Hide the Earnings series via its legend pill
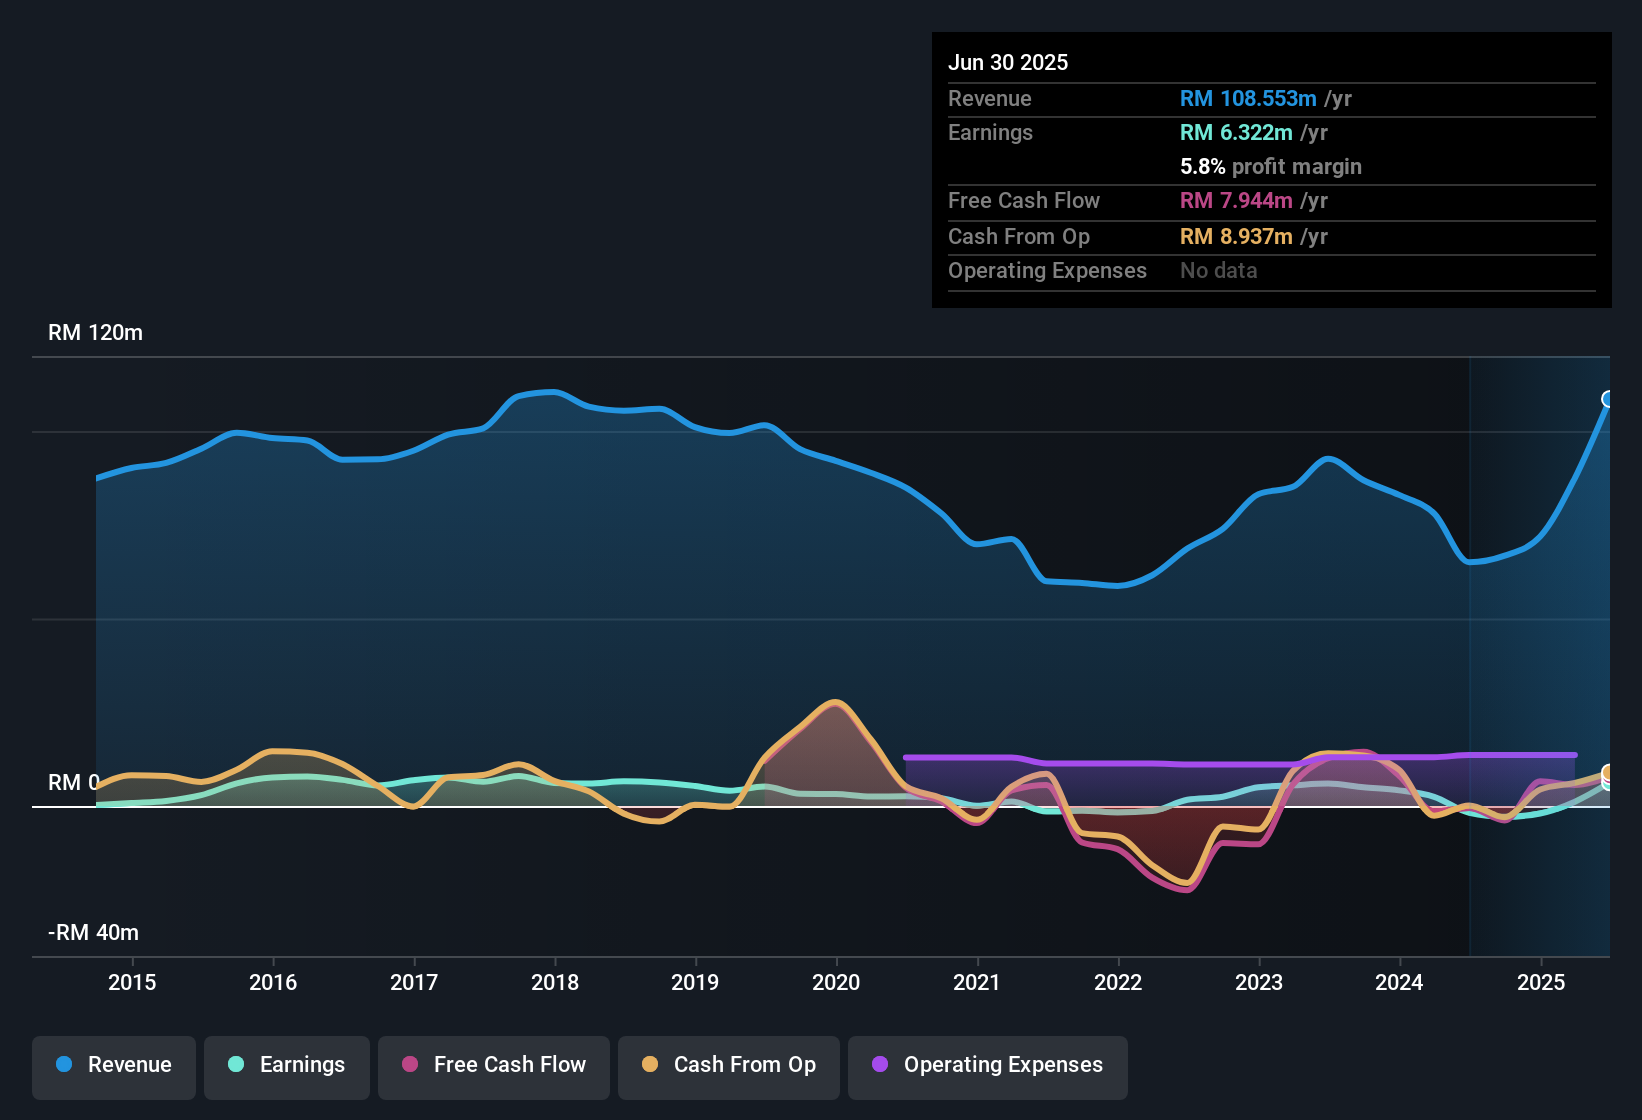 click(x=287, y=1065)
